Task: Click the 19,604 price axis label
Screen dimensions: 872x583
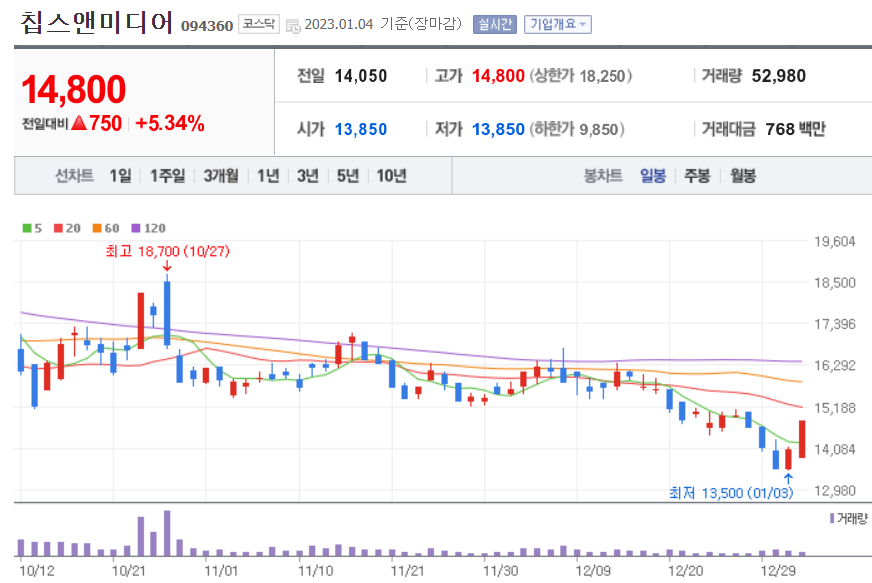Action: click(835, 241)
